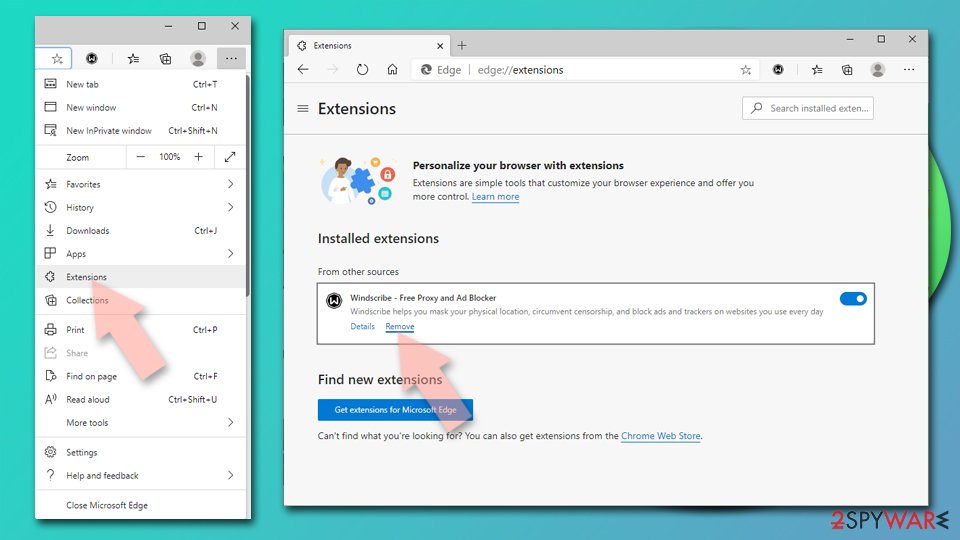Open the Learn more link

pyautogui.click(x=495, y=197)
